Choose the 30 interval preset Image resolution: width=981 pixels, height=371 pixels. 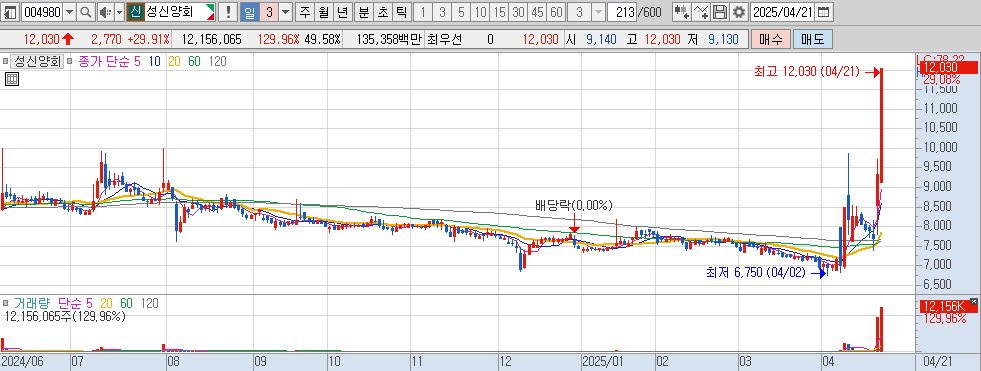tap(518, 12)
